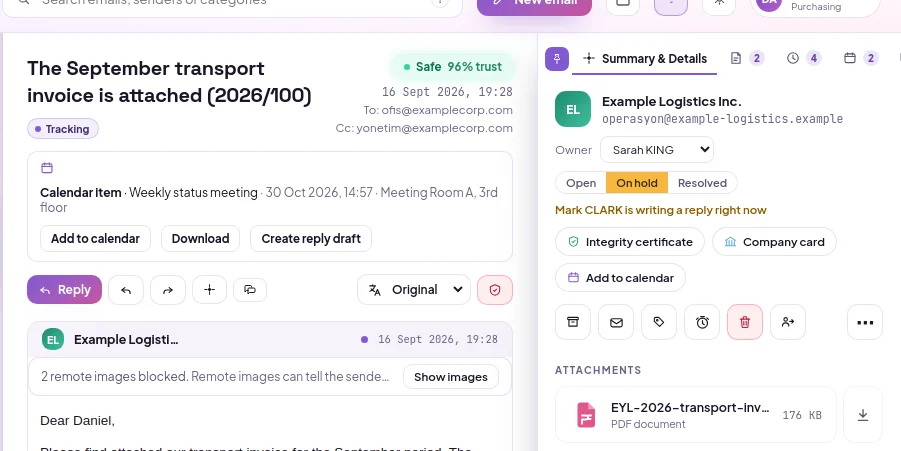Open the three-dots more actions menu
901x451 pixels.
865,322
